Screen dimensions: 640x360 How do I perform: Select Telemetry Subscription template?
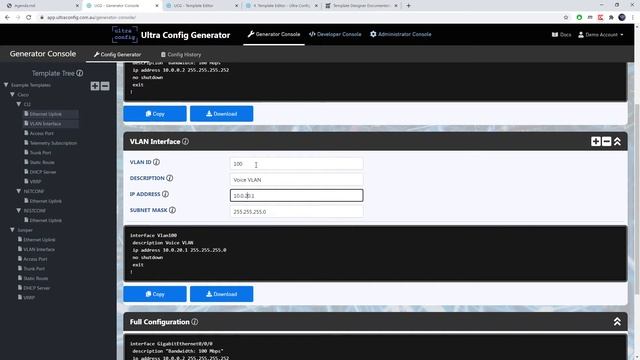53,143
